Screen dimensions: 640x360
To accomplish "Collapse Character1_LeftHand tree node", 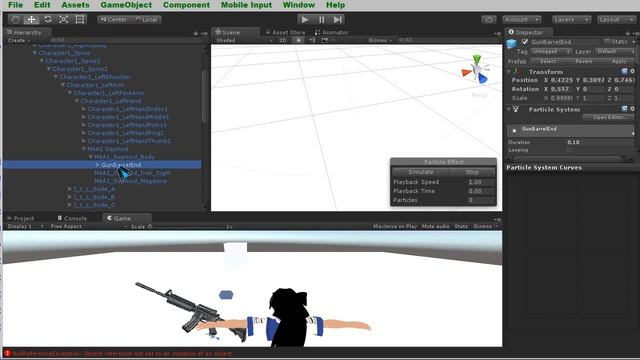I will [77, 101].
